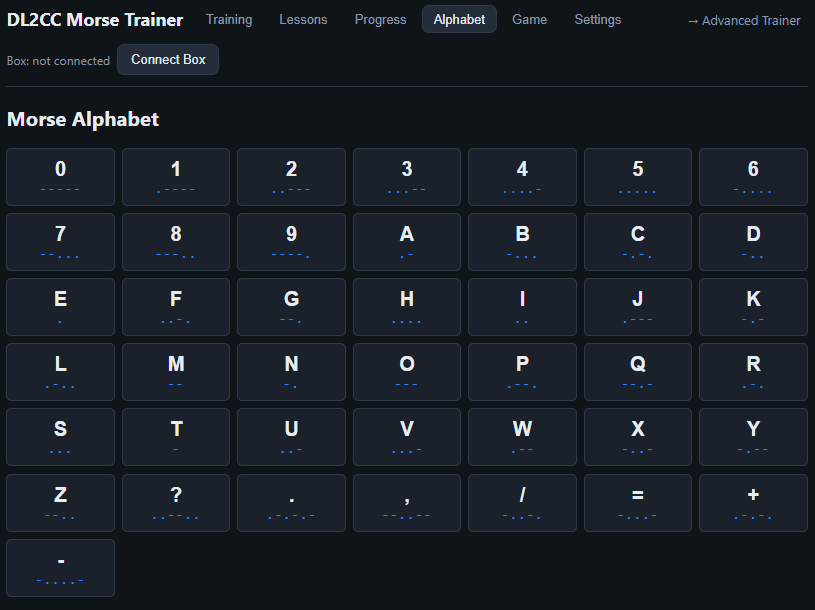815x610 pixels.
Task: Choose the letter Y card
Action: tap(753, 436)
